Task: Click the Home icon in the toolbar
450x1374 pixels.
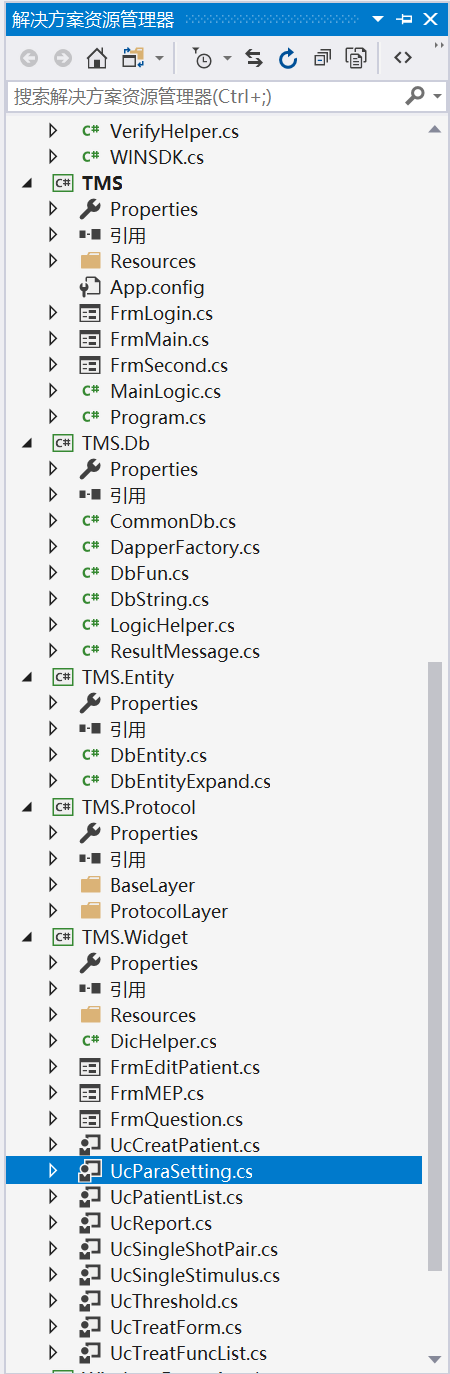Action: point(96,59)
